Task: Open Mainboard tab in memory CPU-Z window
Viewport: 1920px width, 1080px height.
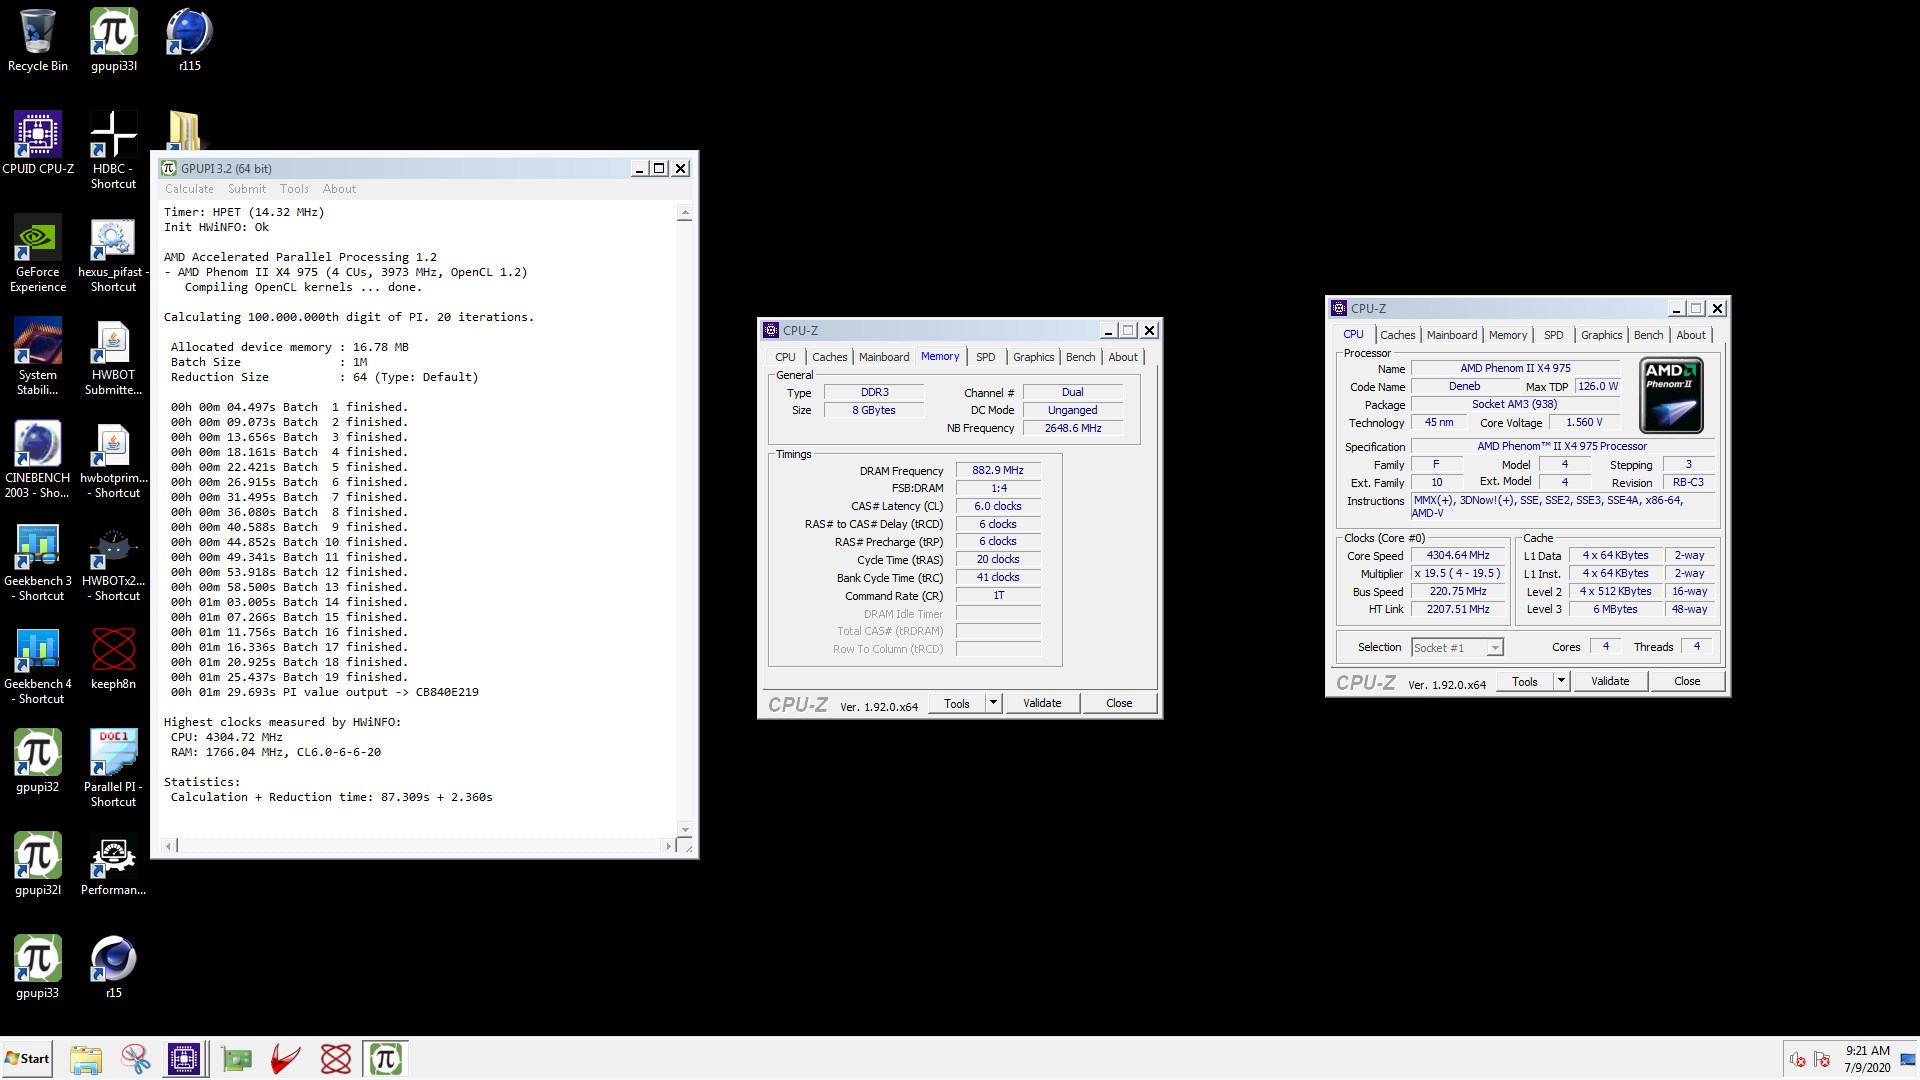Action: [x=884, y=357]
